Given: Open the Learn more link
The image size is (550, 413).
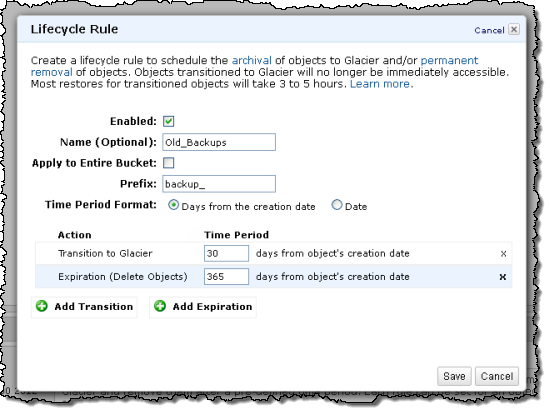Looking at the screenshot, I should pos(380,84).
